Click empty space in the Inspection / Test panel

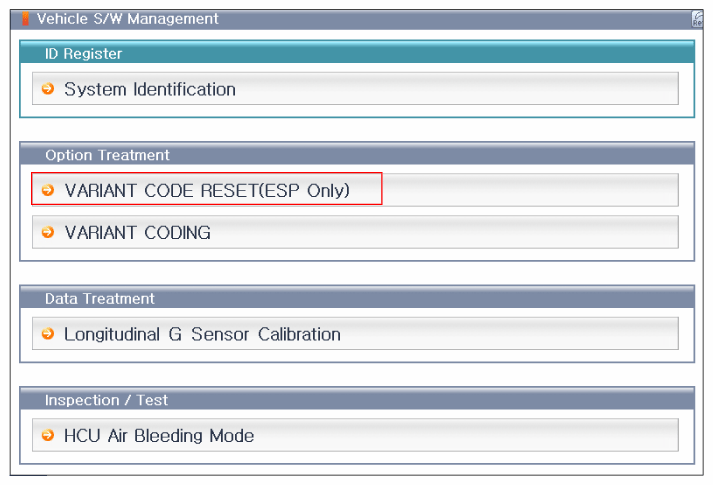point(356,459)
